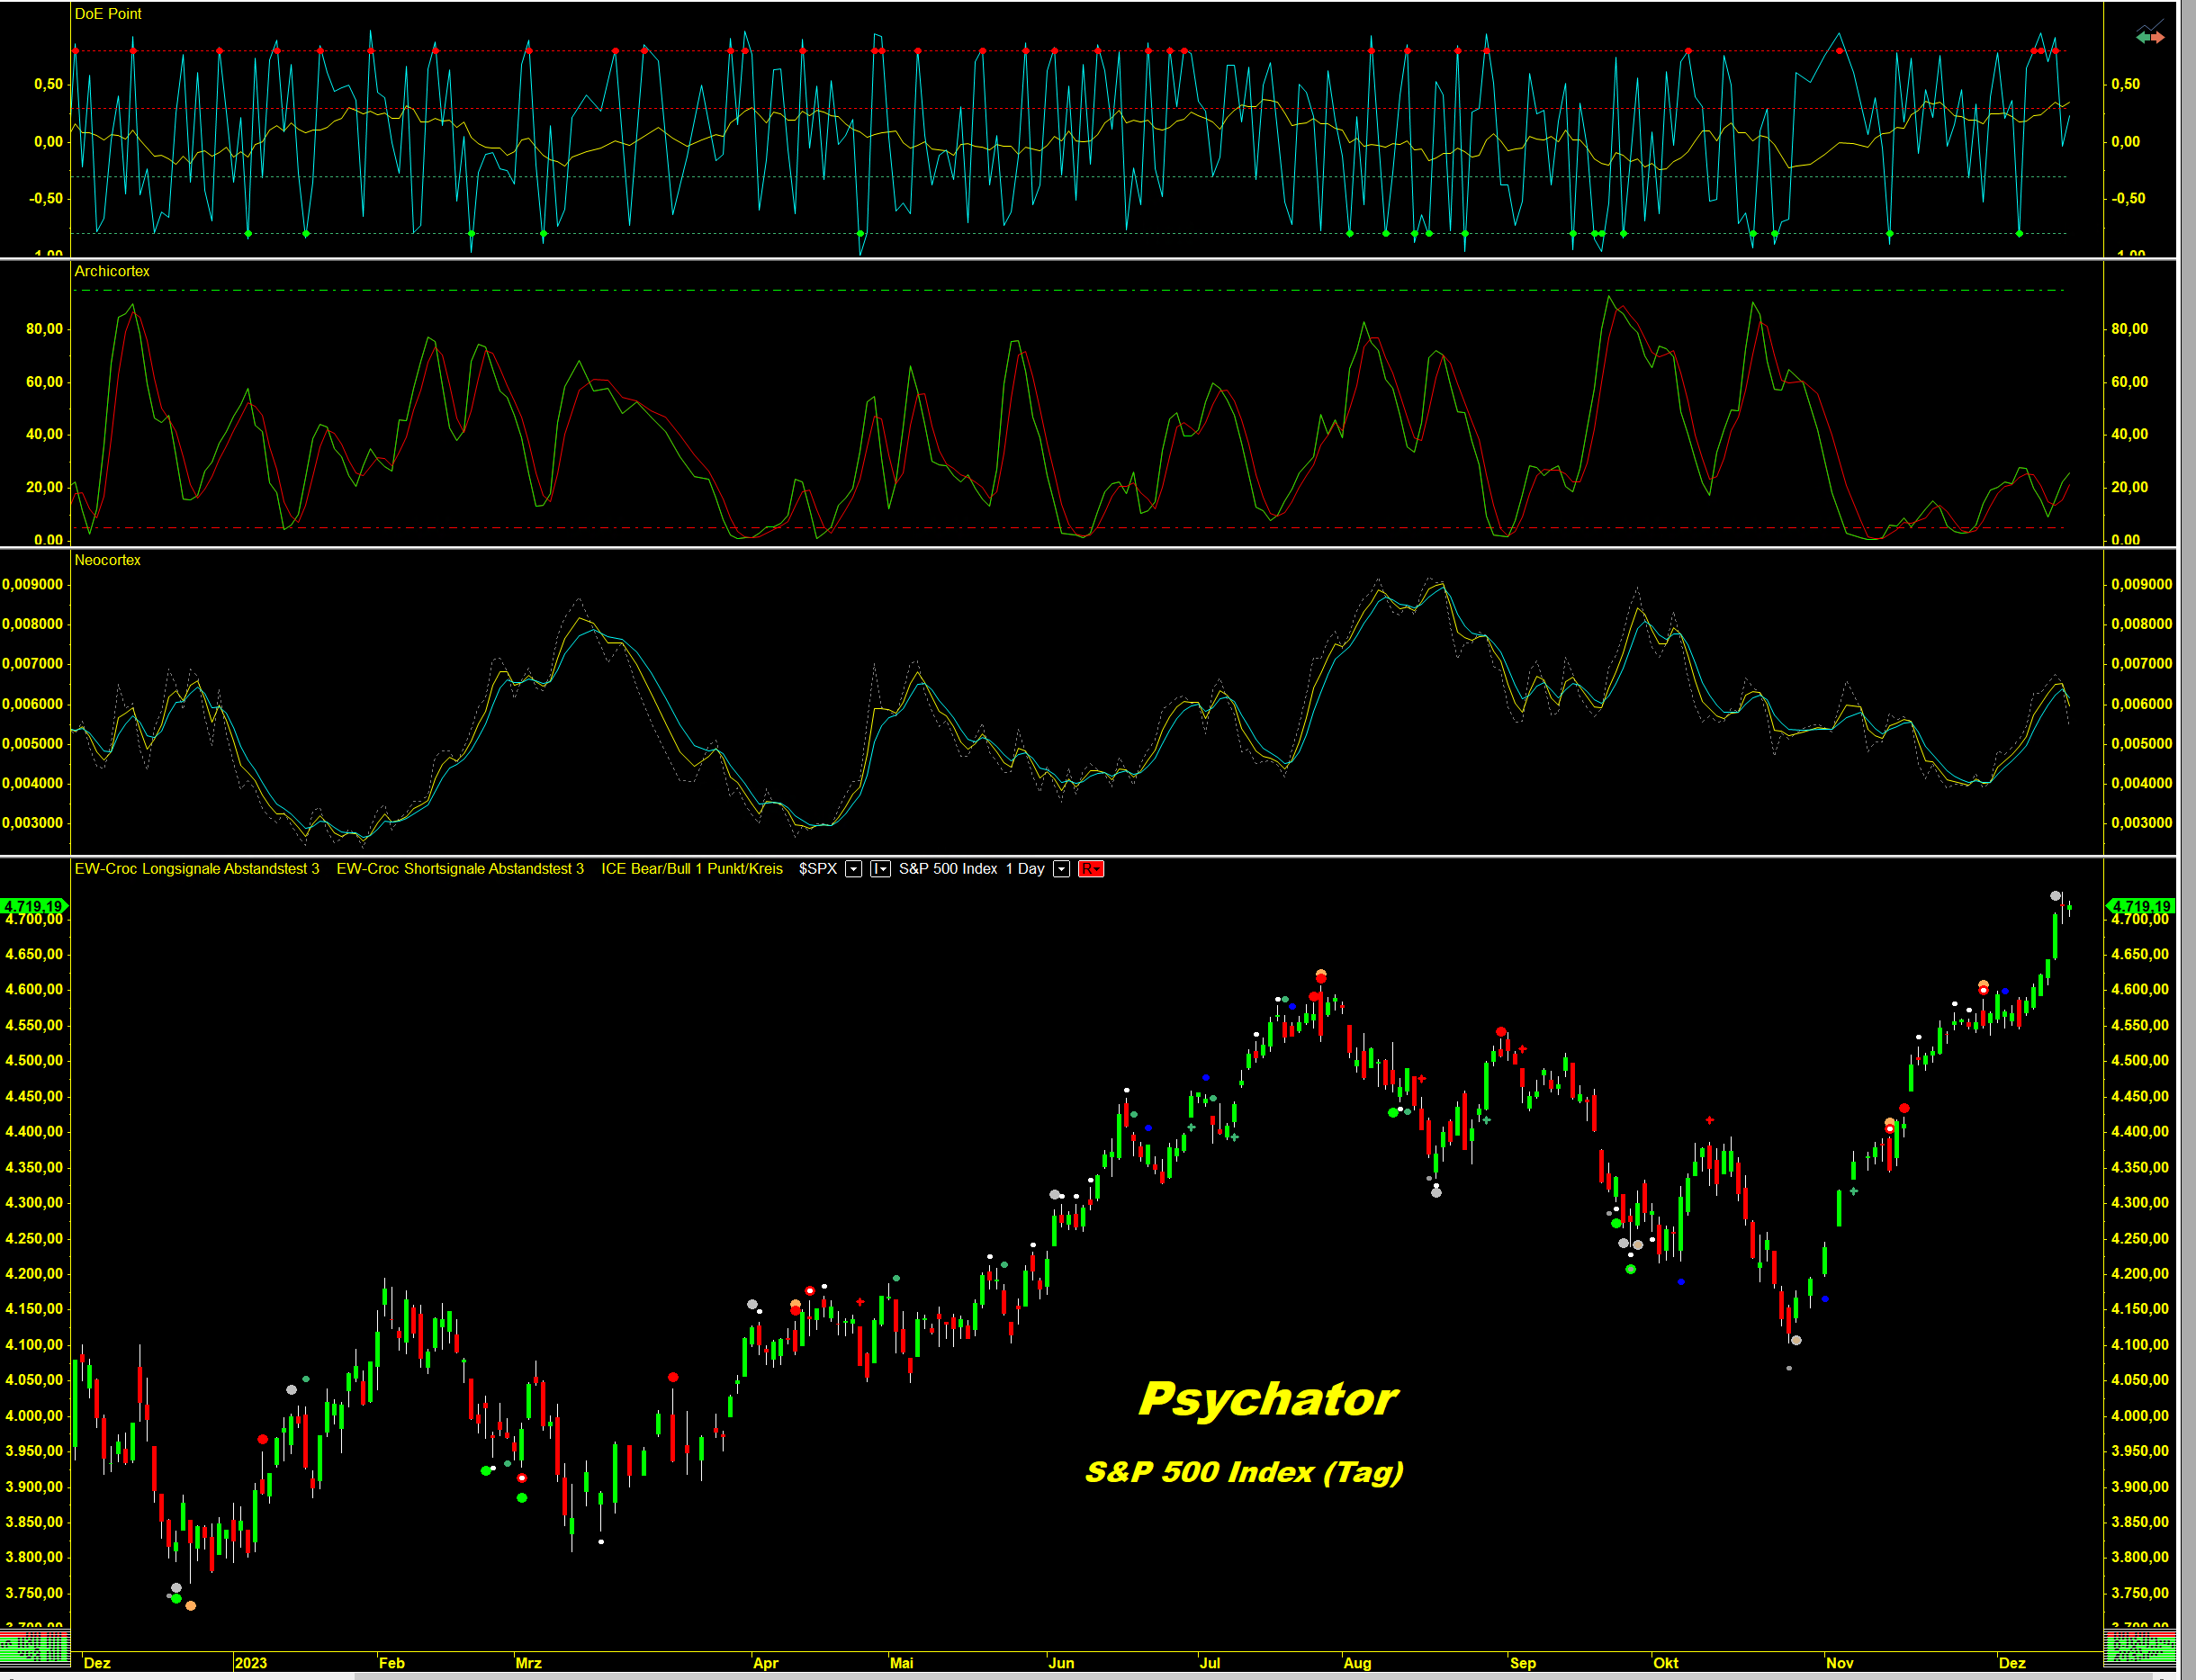Click the bar-type I selector icon
This screenshot has width=2196, height=1680.
pos(880,869)
